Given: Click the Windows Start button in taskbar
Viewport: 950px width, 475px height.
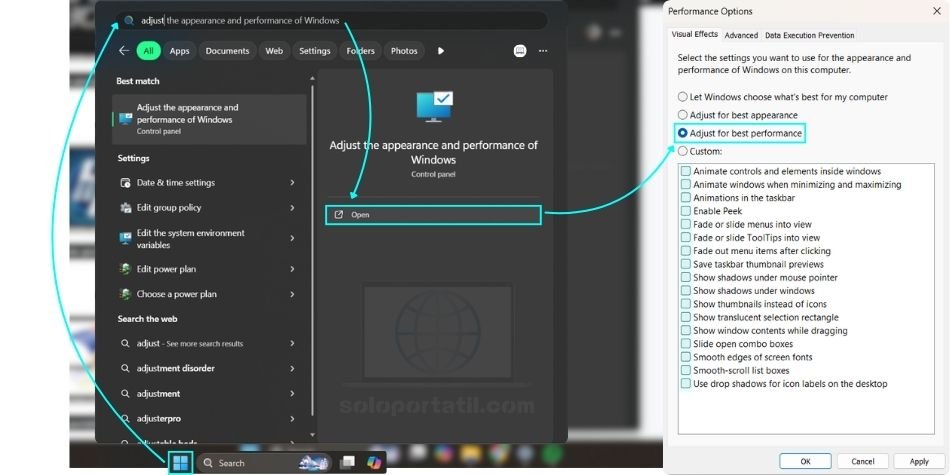Looking at the screenshot, I should click(x=180, y=463).
